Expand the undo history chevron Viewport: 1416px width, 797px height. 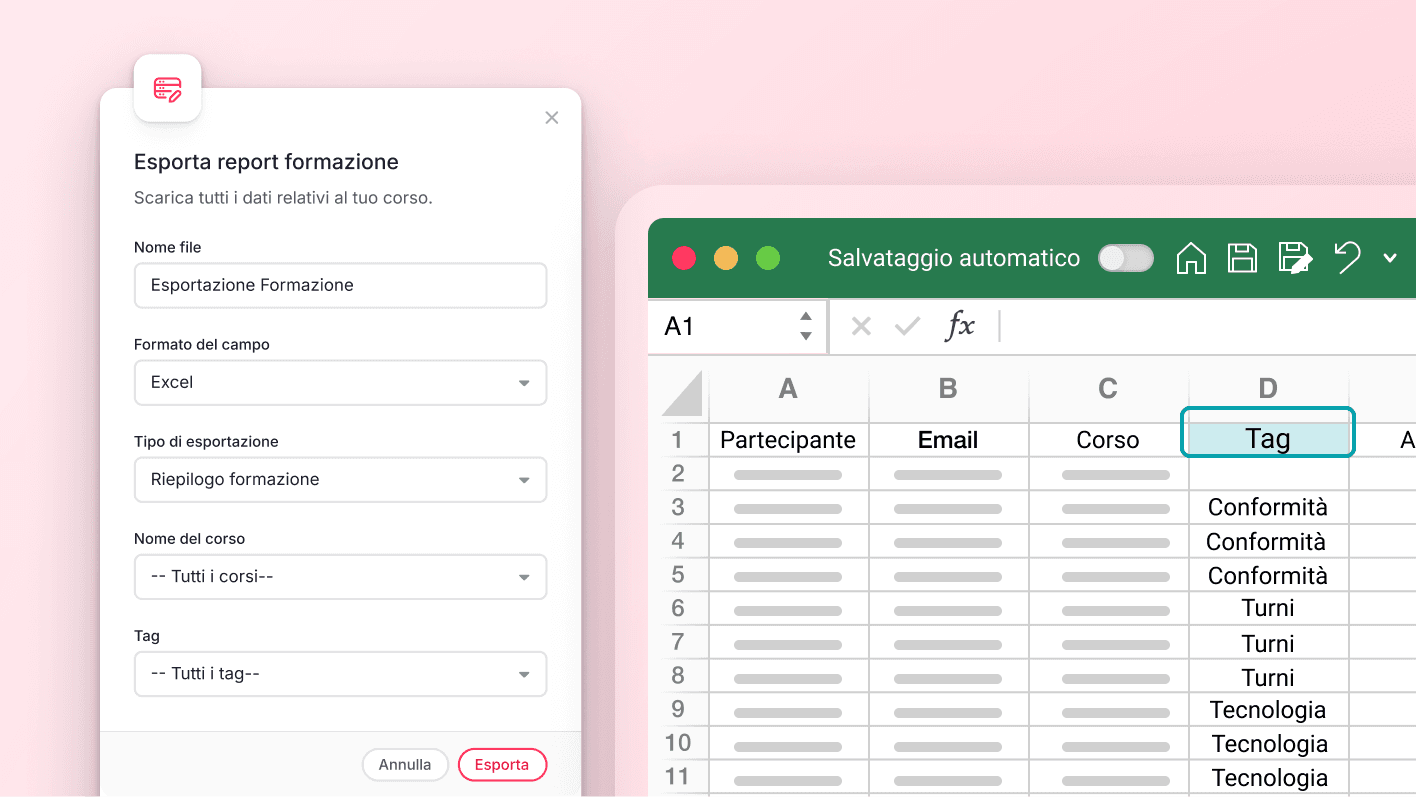point(1390,258)
